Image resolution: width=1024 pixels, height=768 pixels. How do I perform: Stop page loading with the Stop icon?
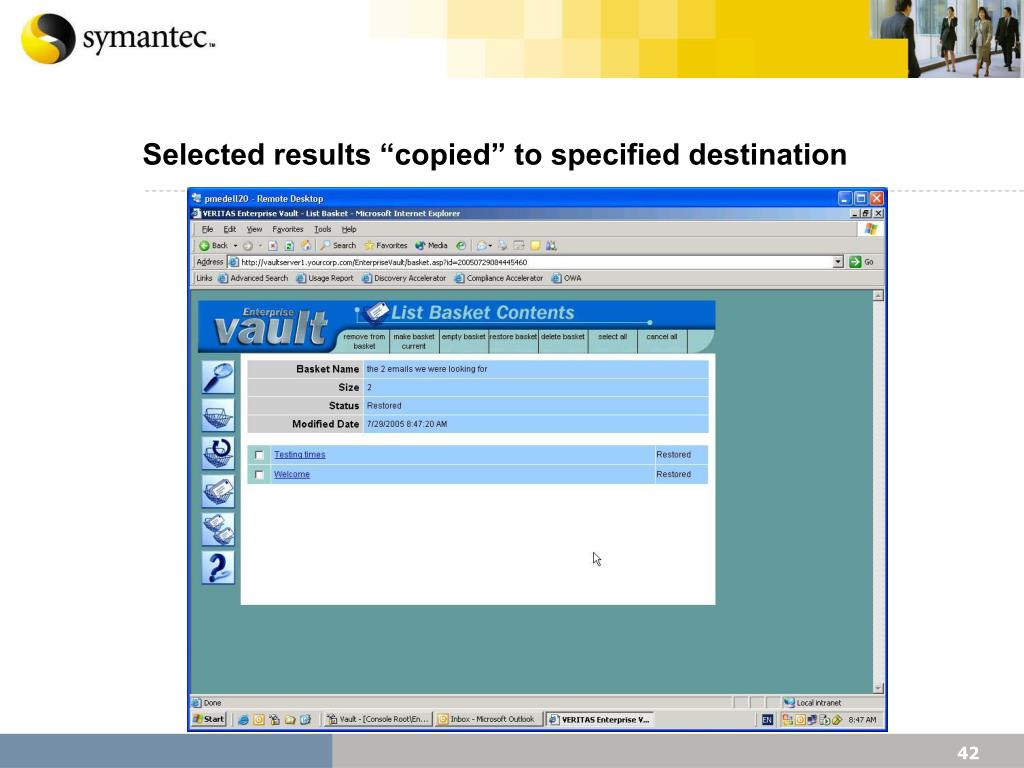[273, 246]
